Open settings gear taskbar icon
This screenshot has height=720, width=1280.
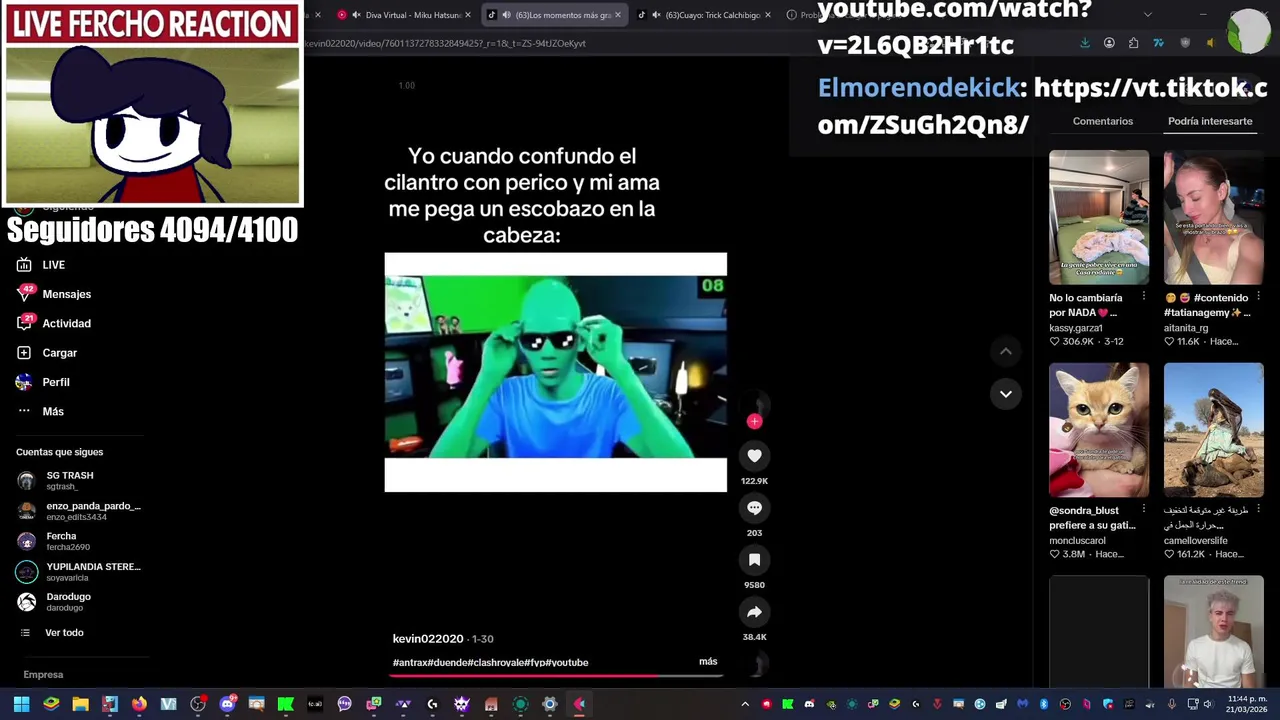(x=549, y=704)
